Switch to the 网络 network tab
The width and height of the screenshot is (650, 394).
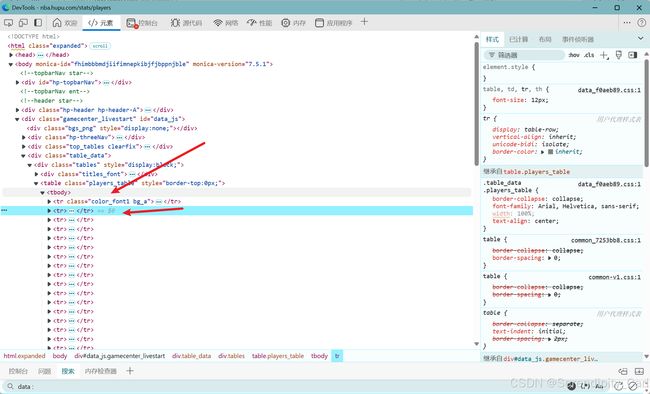coord(226,23)
